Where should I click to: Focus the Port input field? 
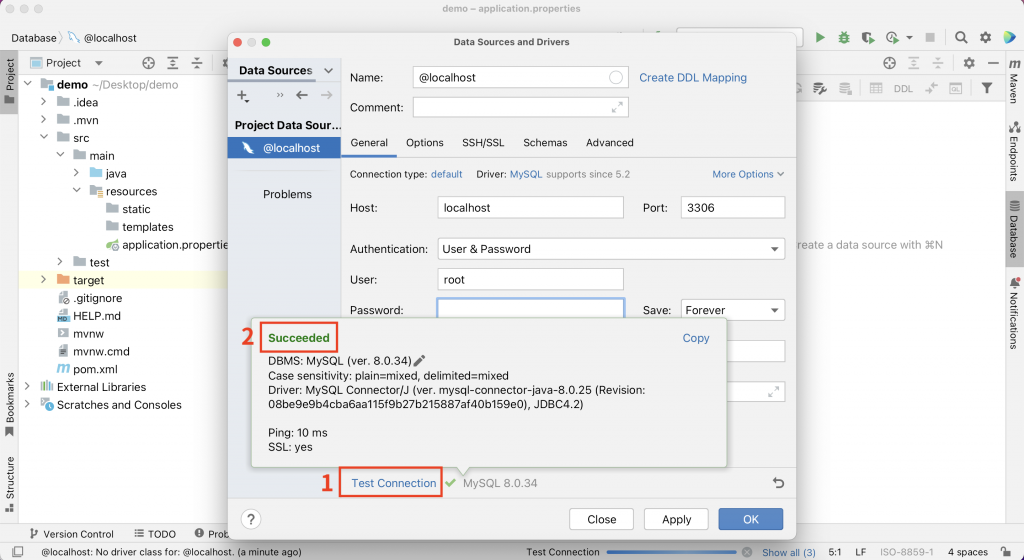[x=733, y=208]
